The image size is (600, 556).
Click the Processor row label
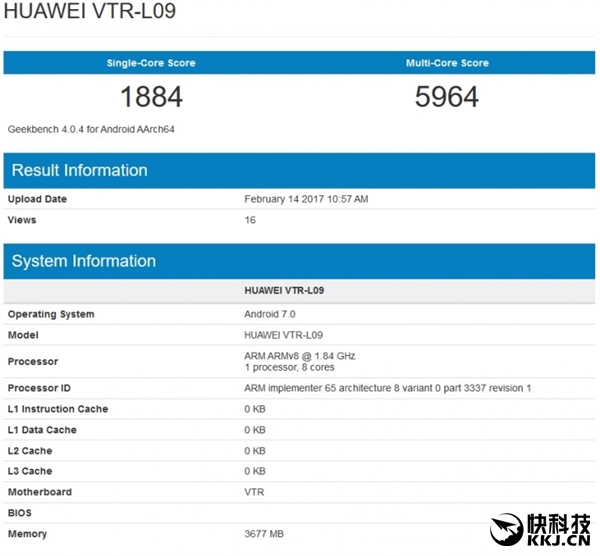[x=33, y=362]
